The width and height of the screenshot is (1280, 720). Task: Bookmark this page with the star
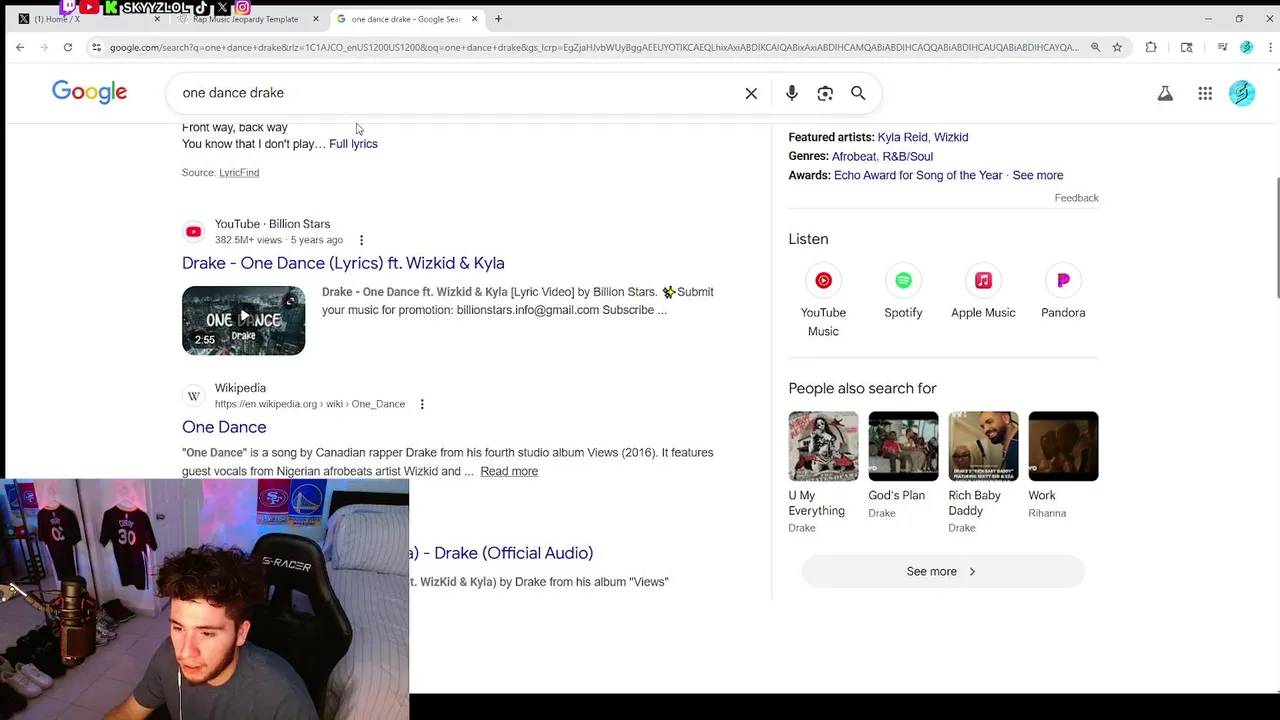1117,47
